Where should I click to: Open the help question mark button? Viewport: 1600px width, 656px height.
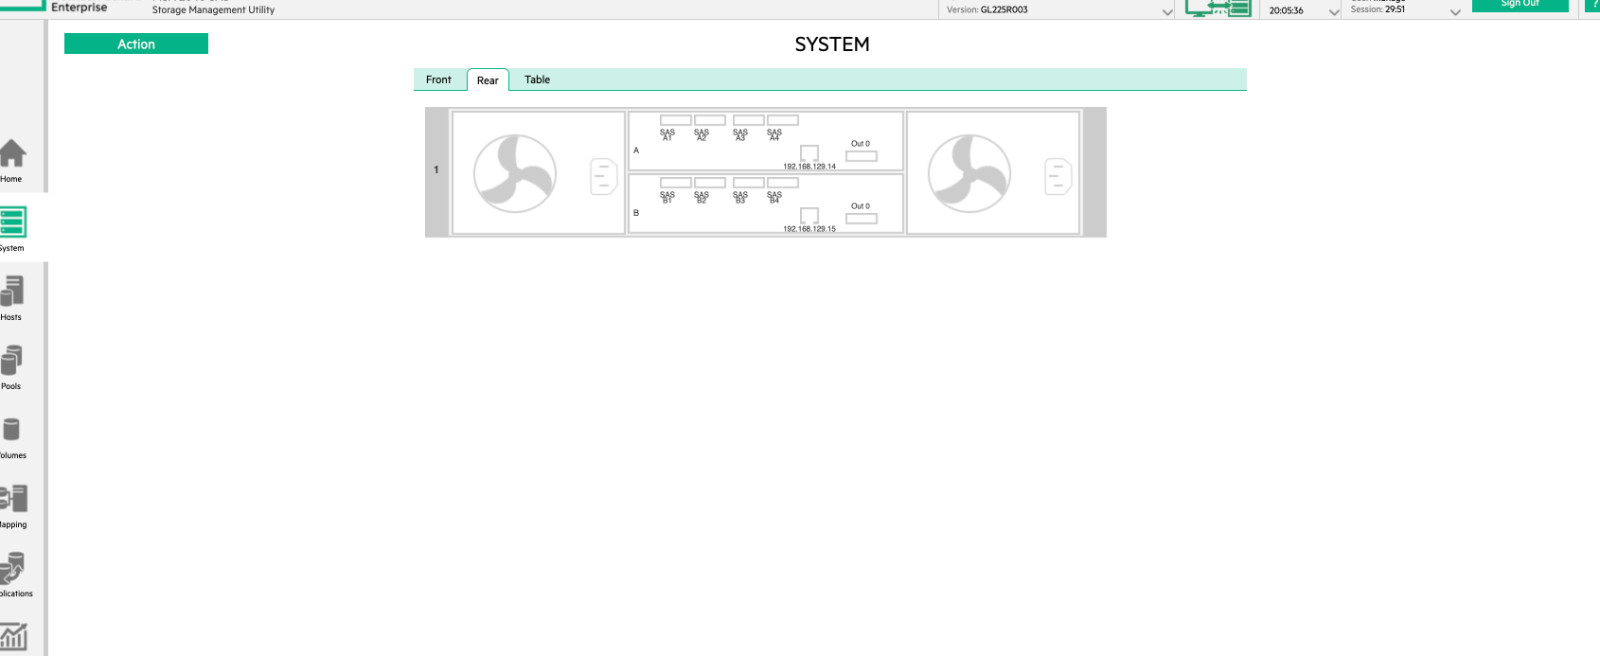(x=1593, y=5)
